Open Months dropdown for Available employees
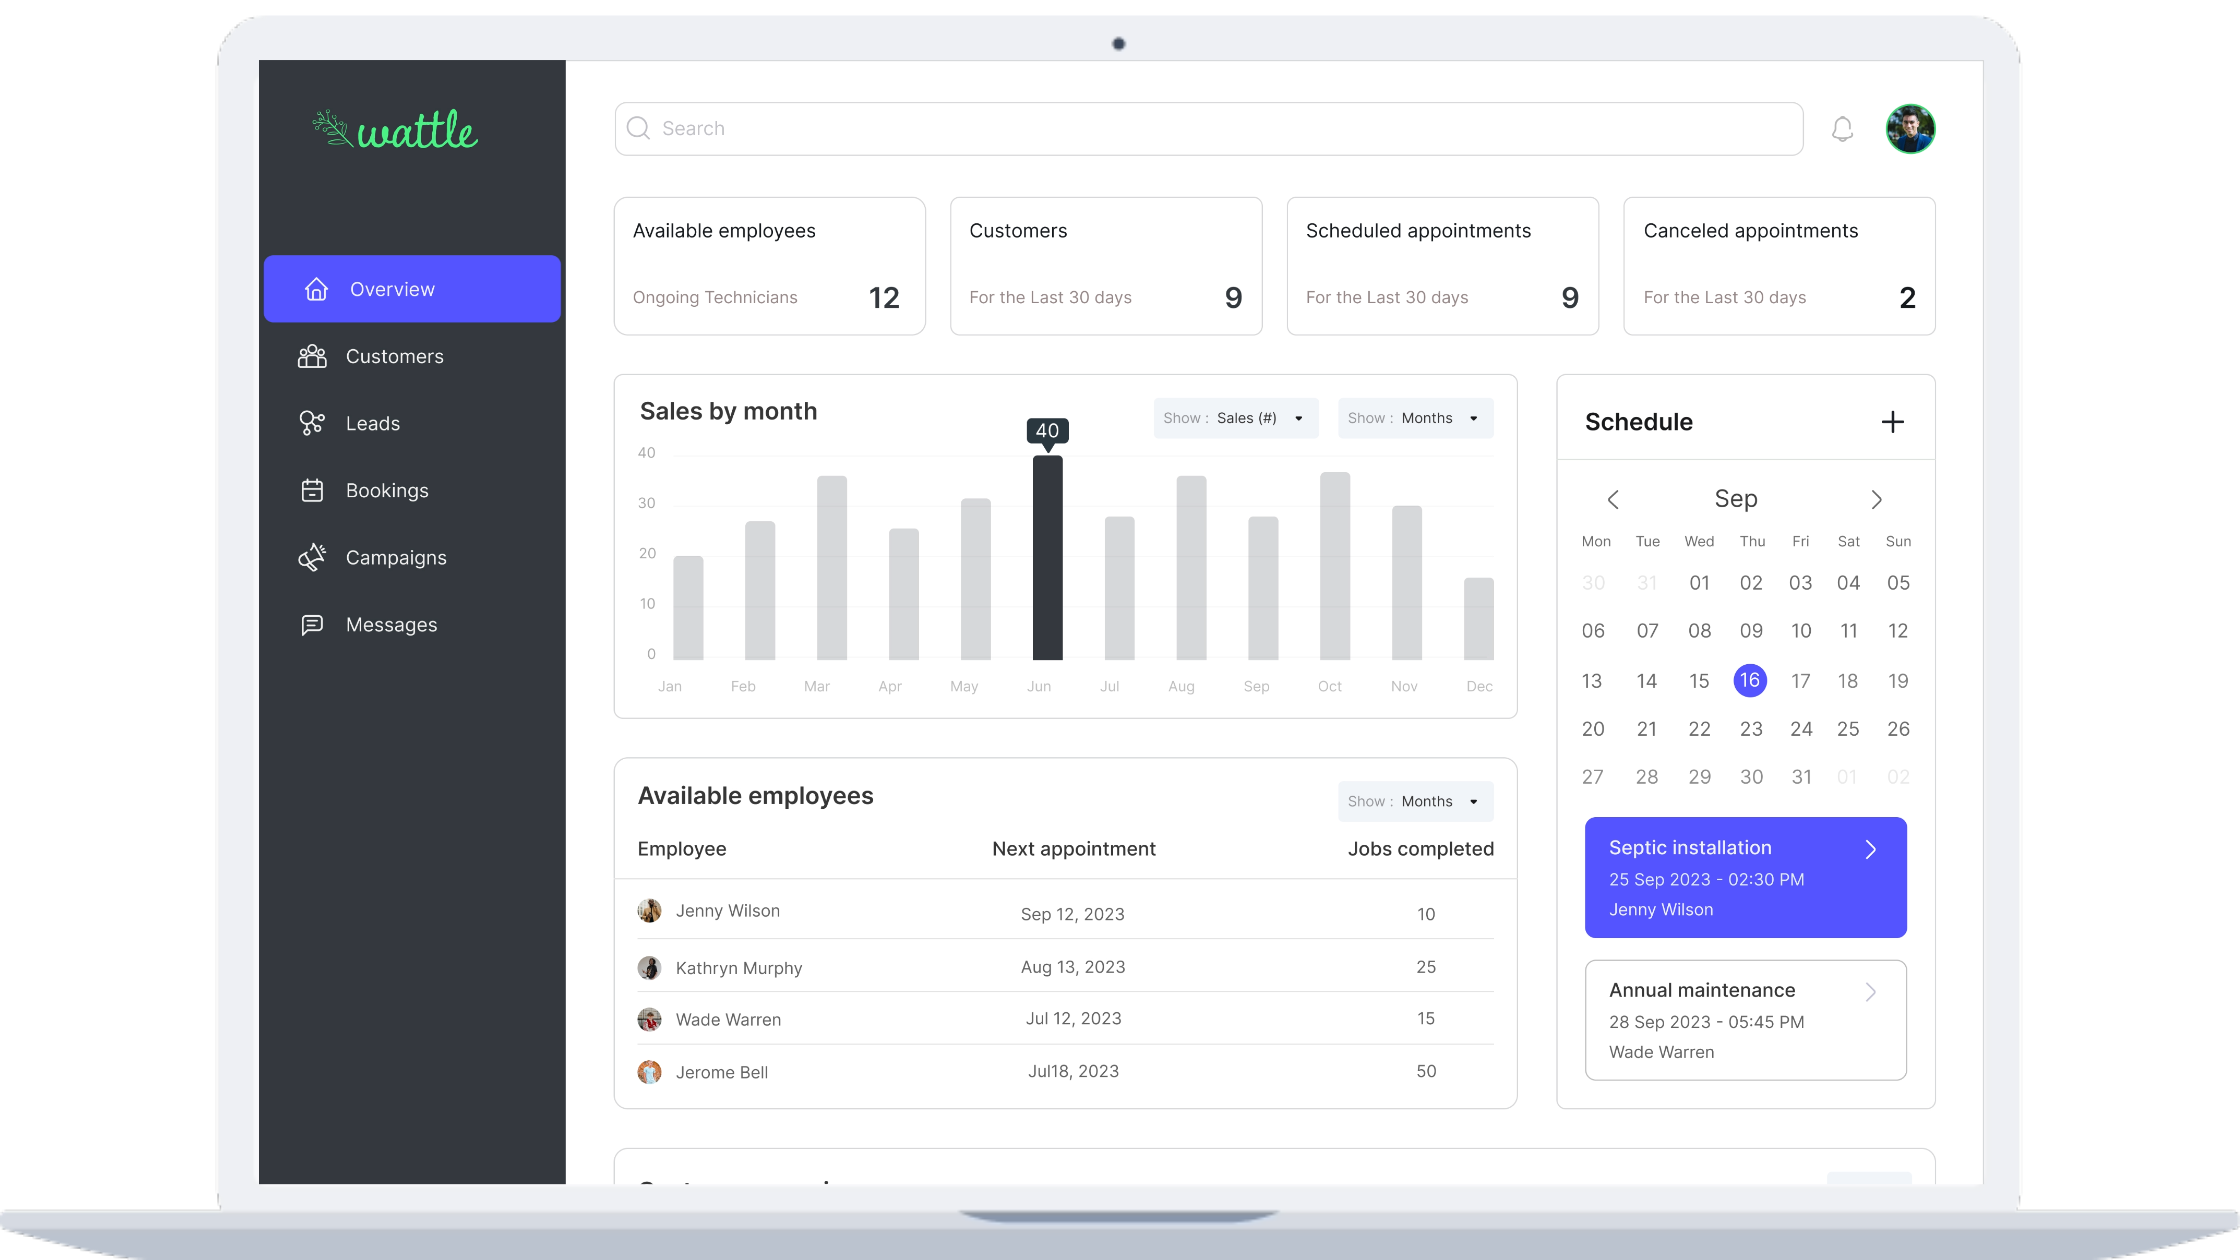The image size is (2240, 1260). 1415,802
